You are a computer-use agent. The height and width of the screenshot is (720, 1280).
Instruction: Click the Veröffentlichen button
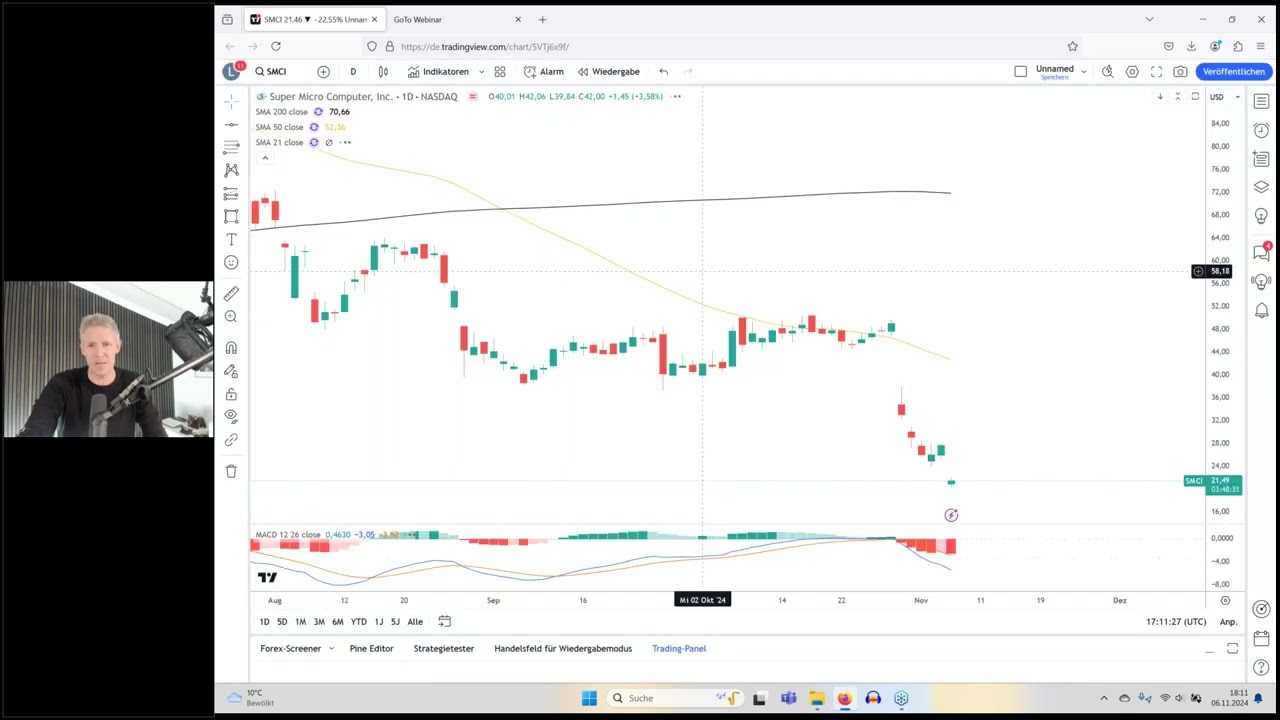click(1234, 72)
